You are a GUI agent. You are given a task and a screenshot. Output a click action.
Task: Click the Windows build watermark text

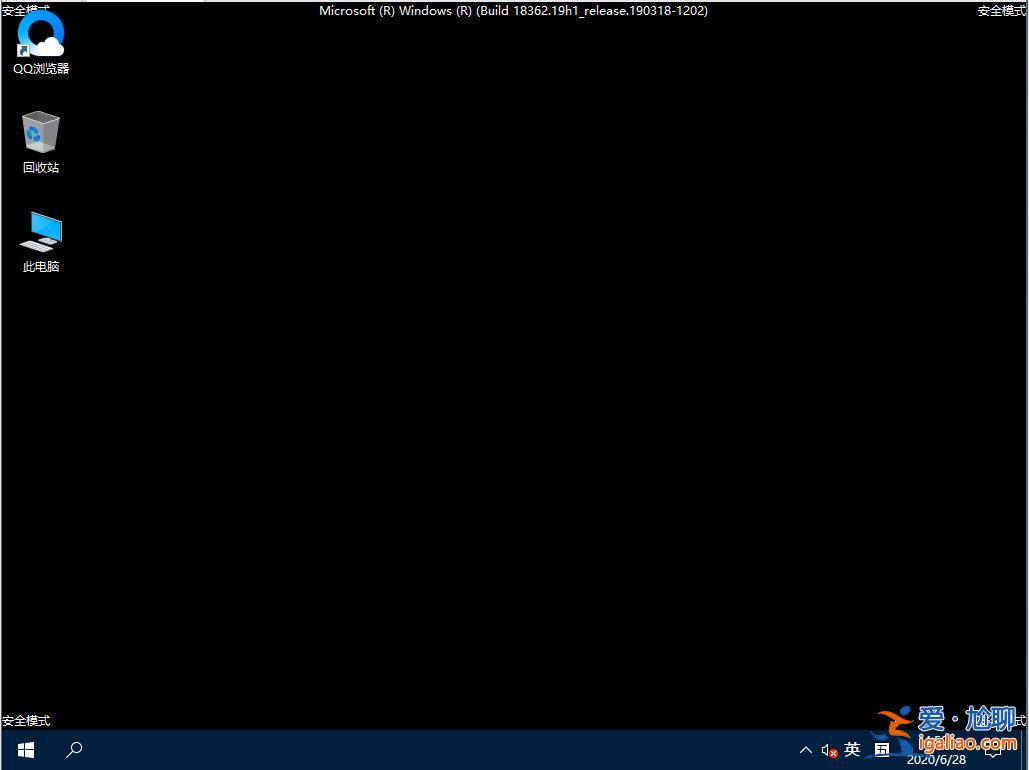513,10
